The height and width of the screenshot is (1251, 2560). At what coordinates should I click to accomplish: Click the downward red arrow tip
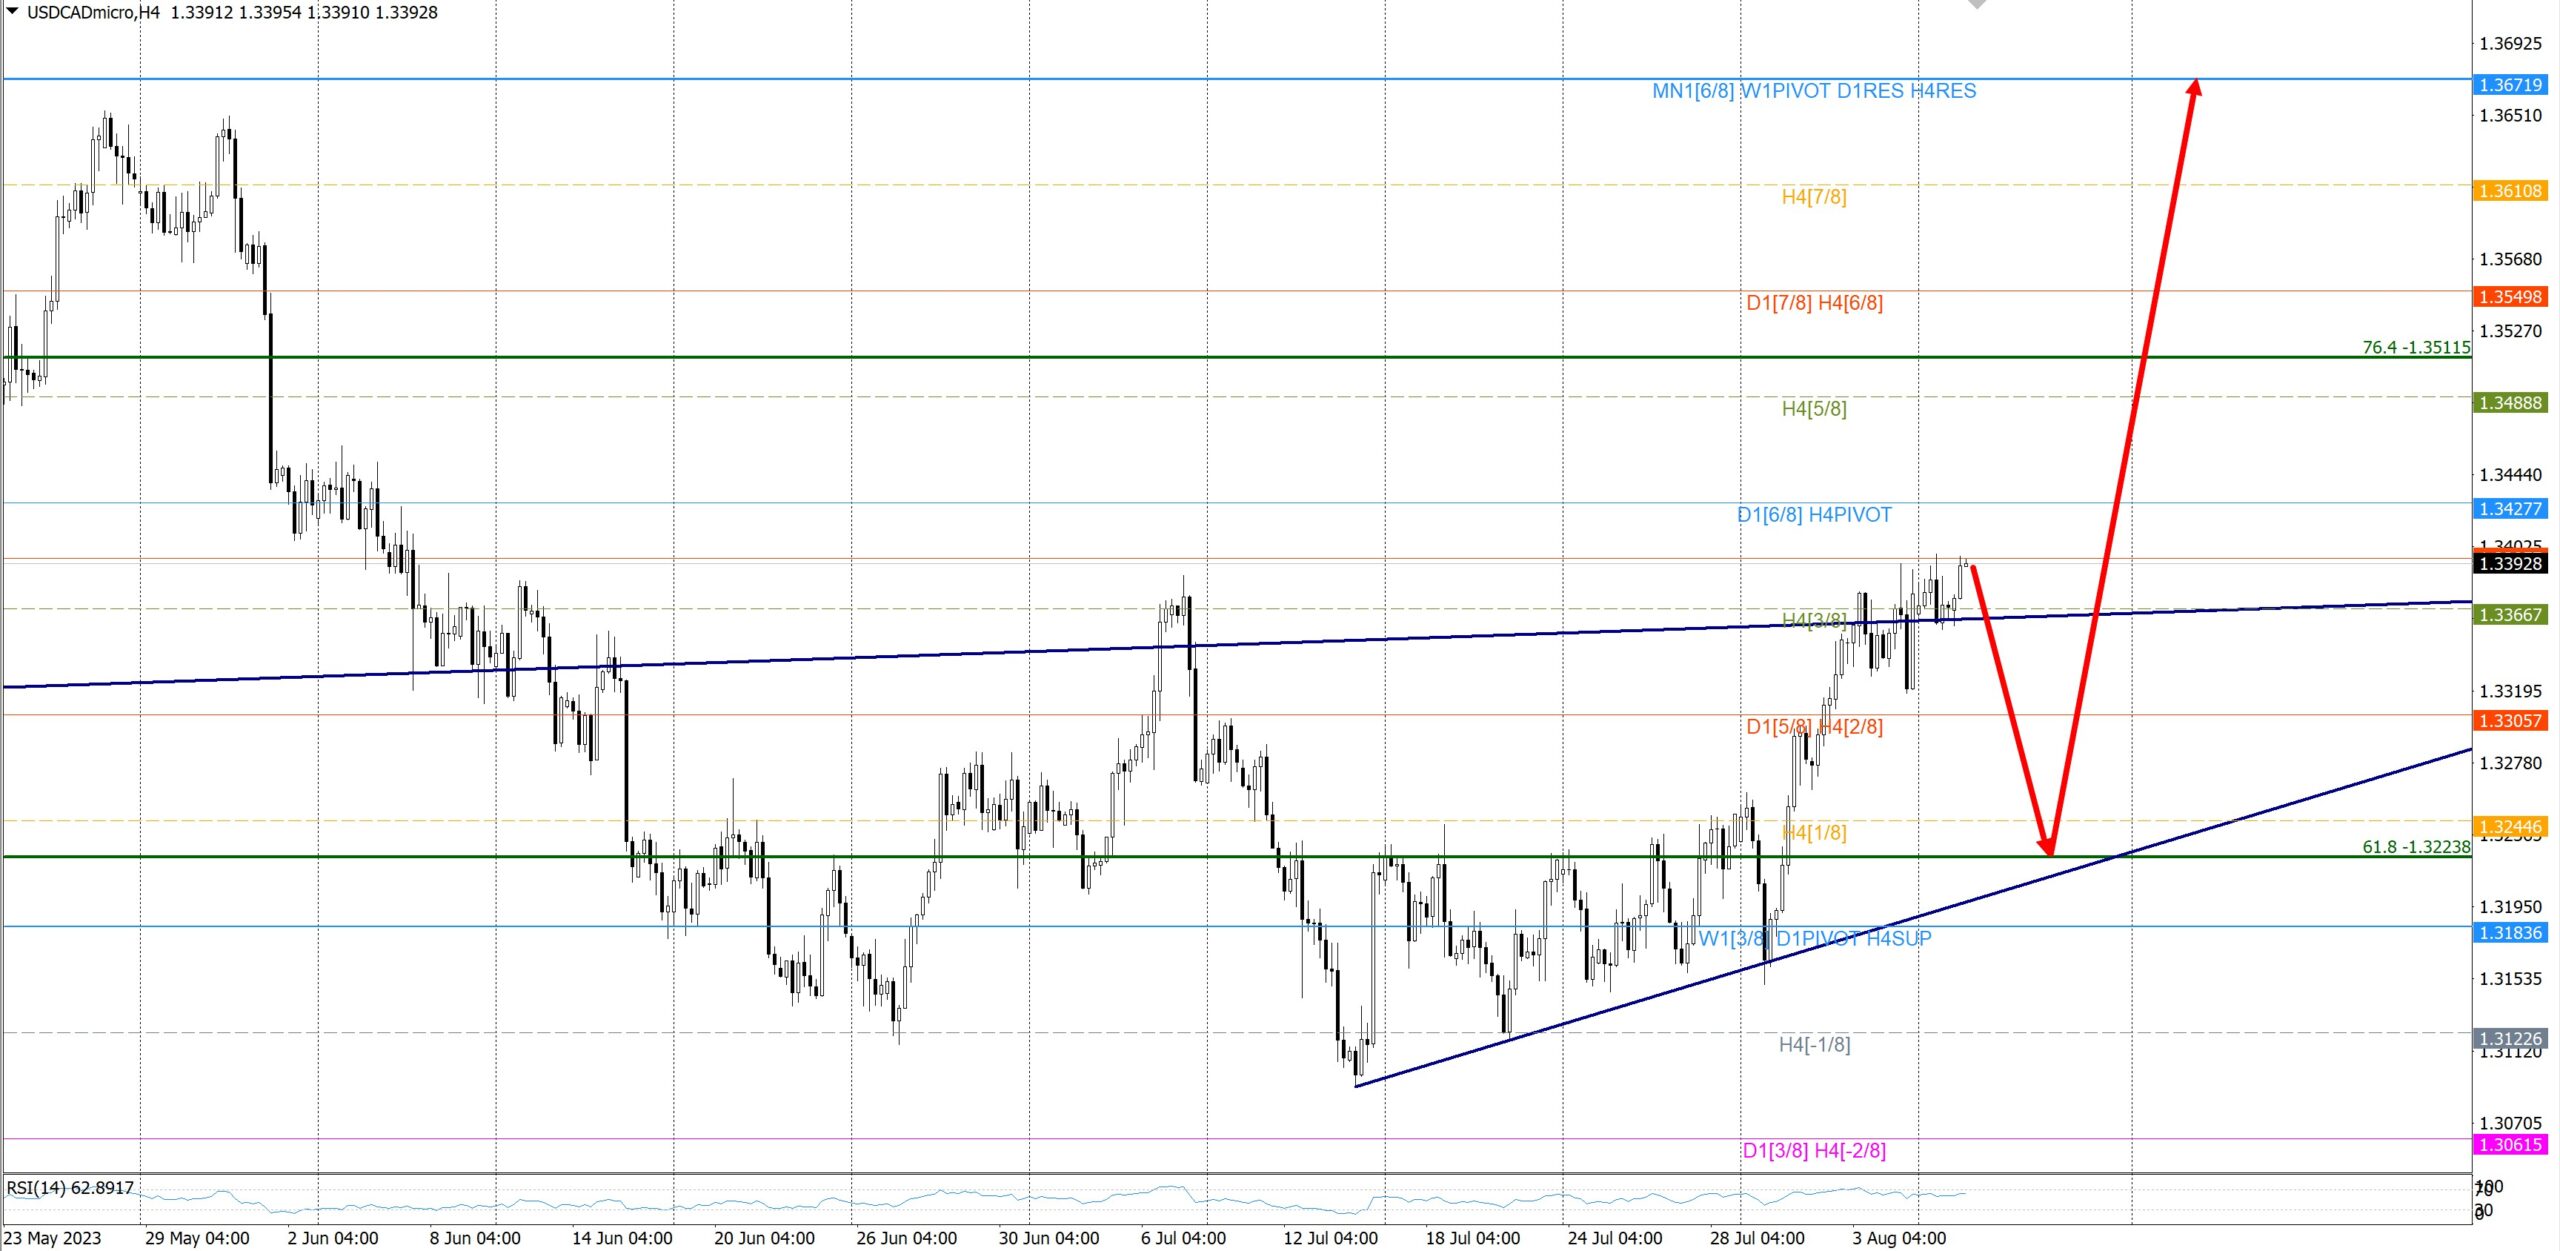click(x=2050, y=849)
